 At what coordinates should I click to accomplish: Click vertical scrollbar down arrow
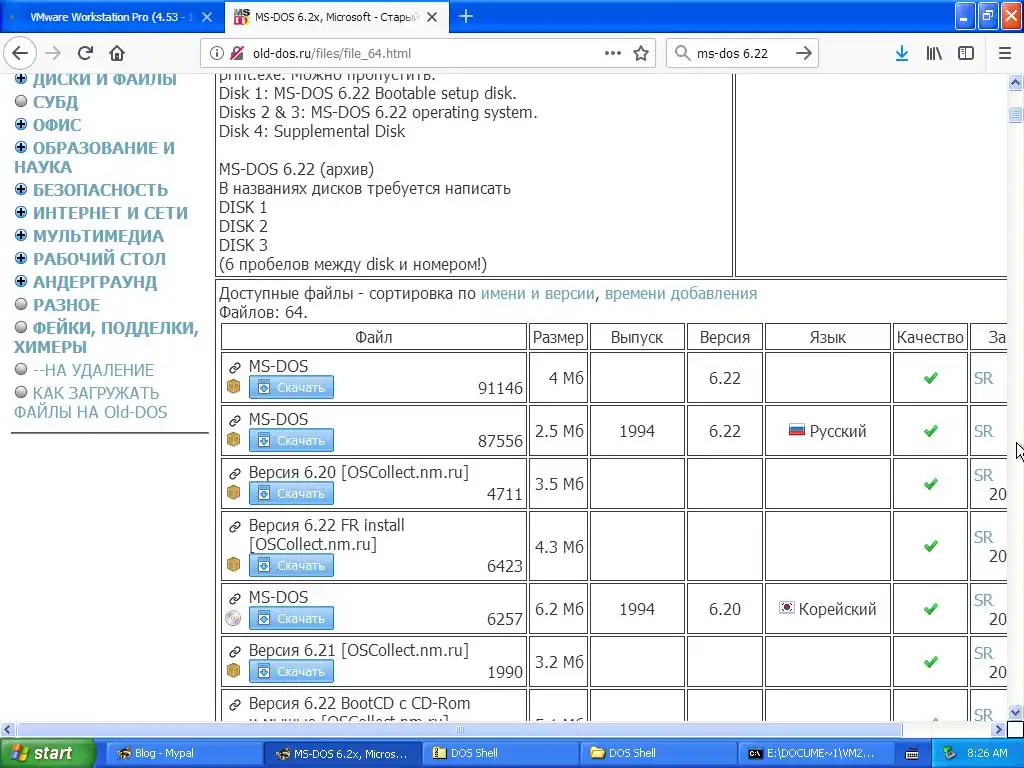point(1015,713)
